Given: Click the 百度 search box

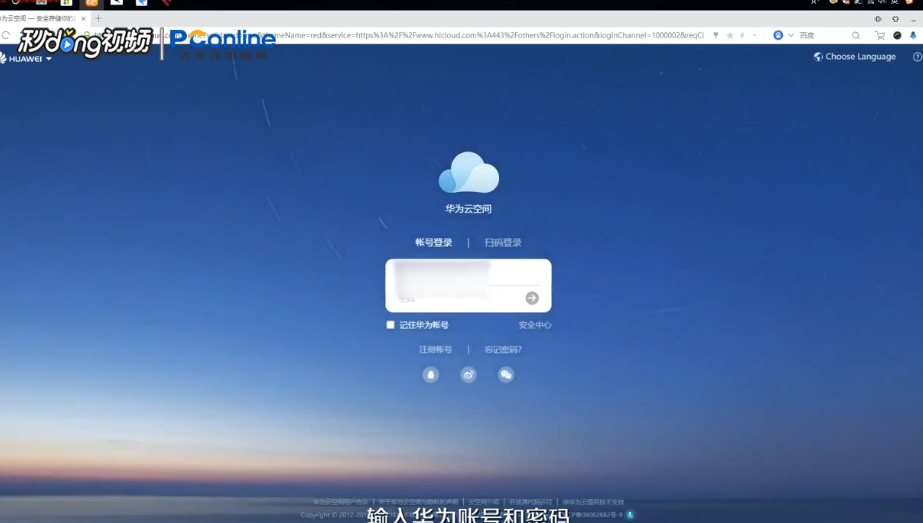Looking at the screenshot, I should pyautogui.click(x=824, y=35).
